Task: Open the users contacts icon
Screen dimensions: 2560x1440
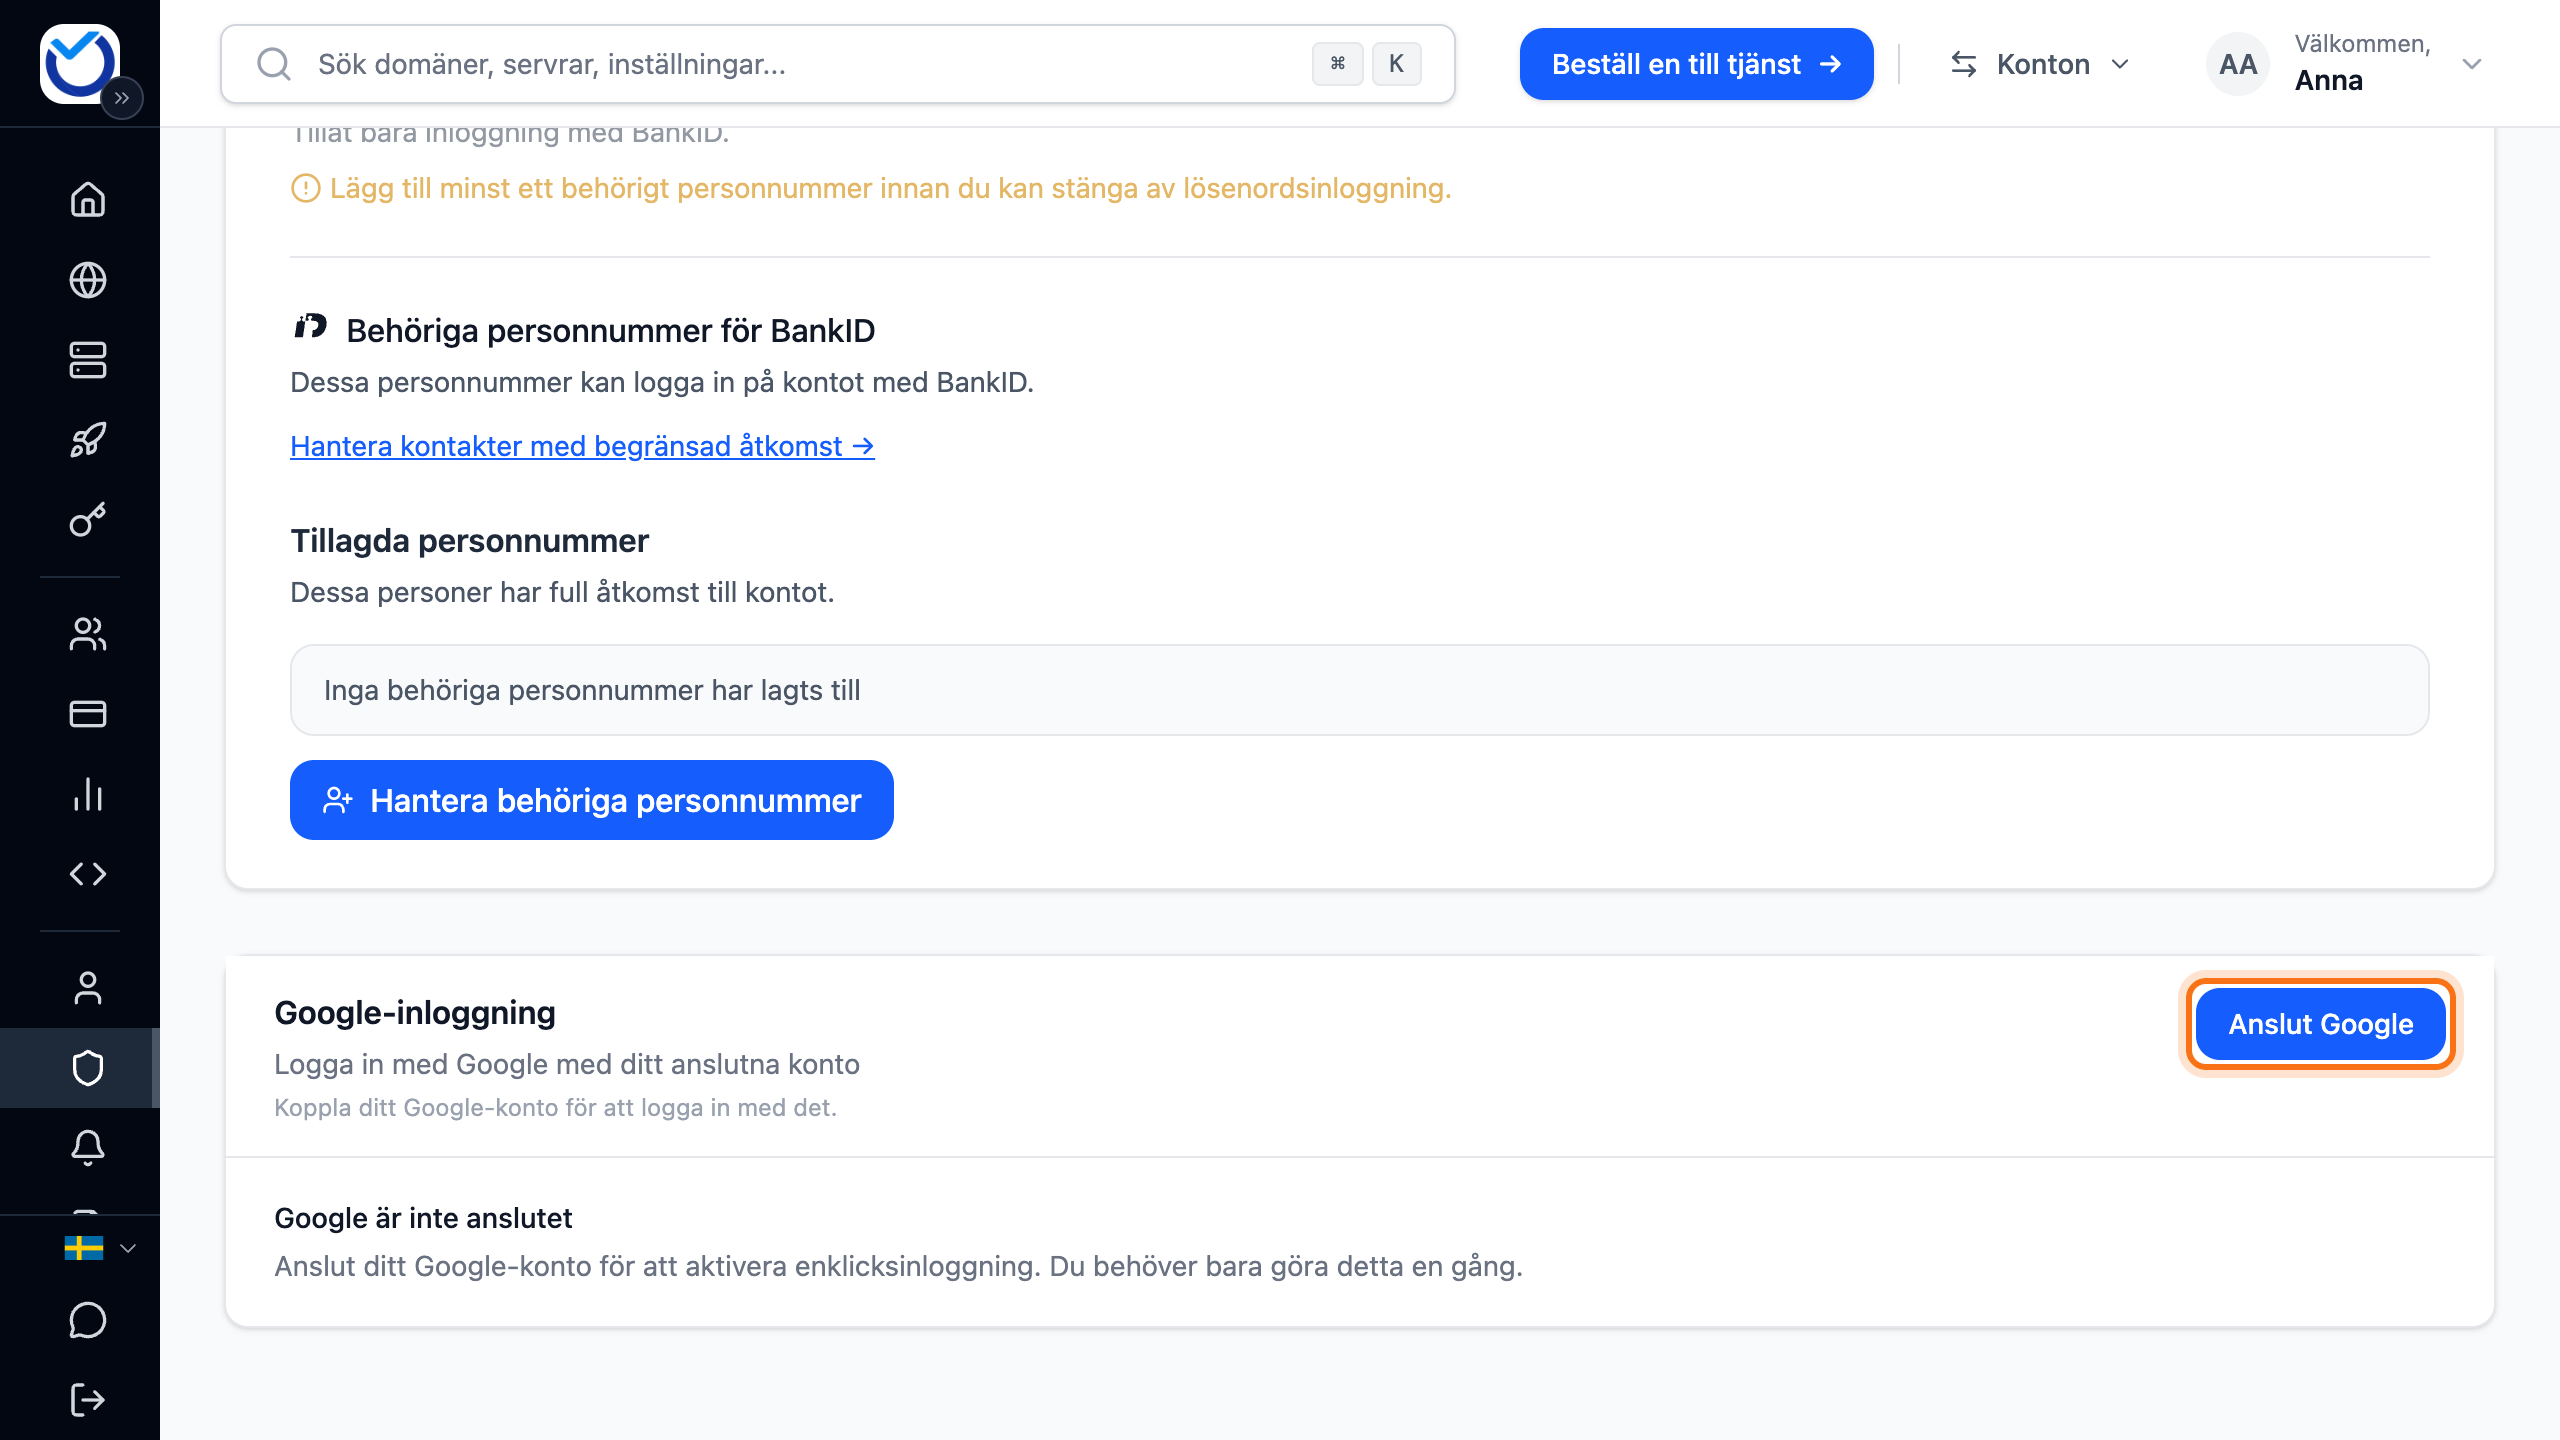Action: (x=88, y=634)
